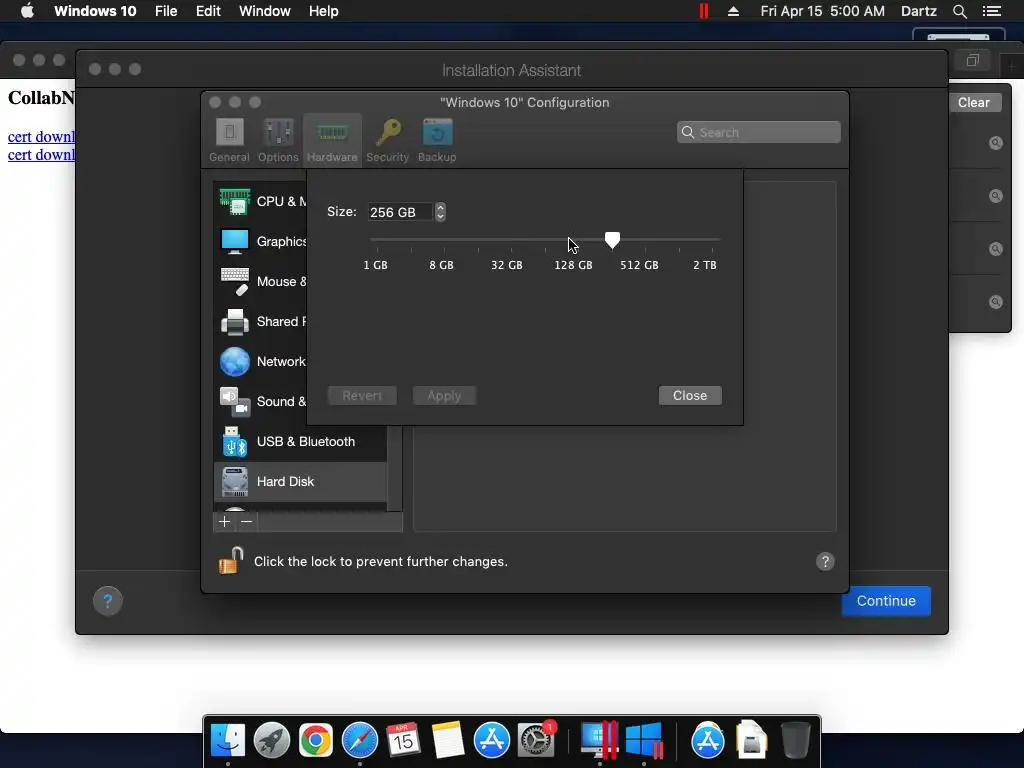The height and width of the screenshot is (768, 1024).
Task: Select the Hardware tab
Action: 332,140
